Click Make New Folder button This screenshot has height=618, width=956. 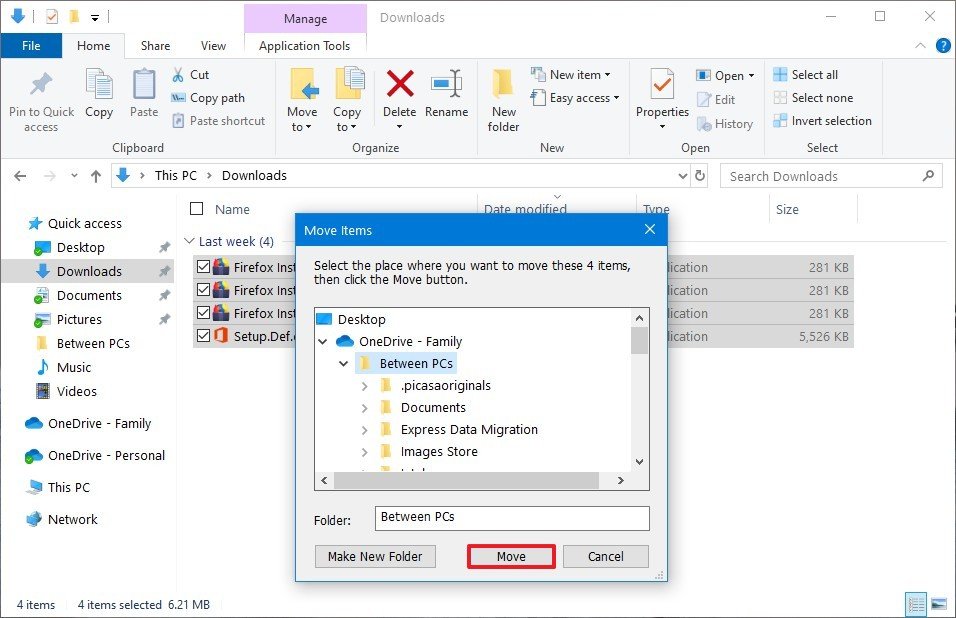(x=375, y=556)
